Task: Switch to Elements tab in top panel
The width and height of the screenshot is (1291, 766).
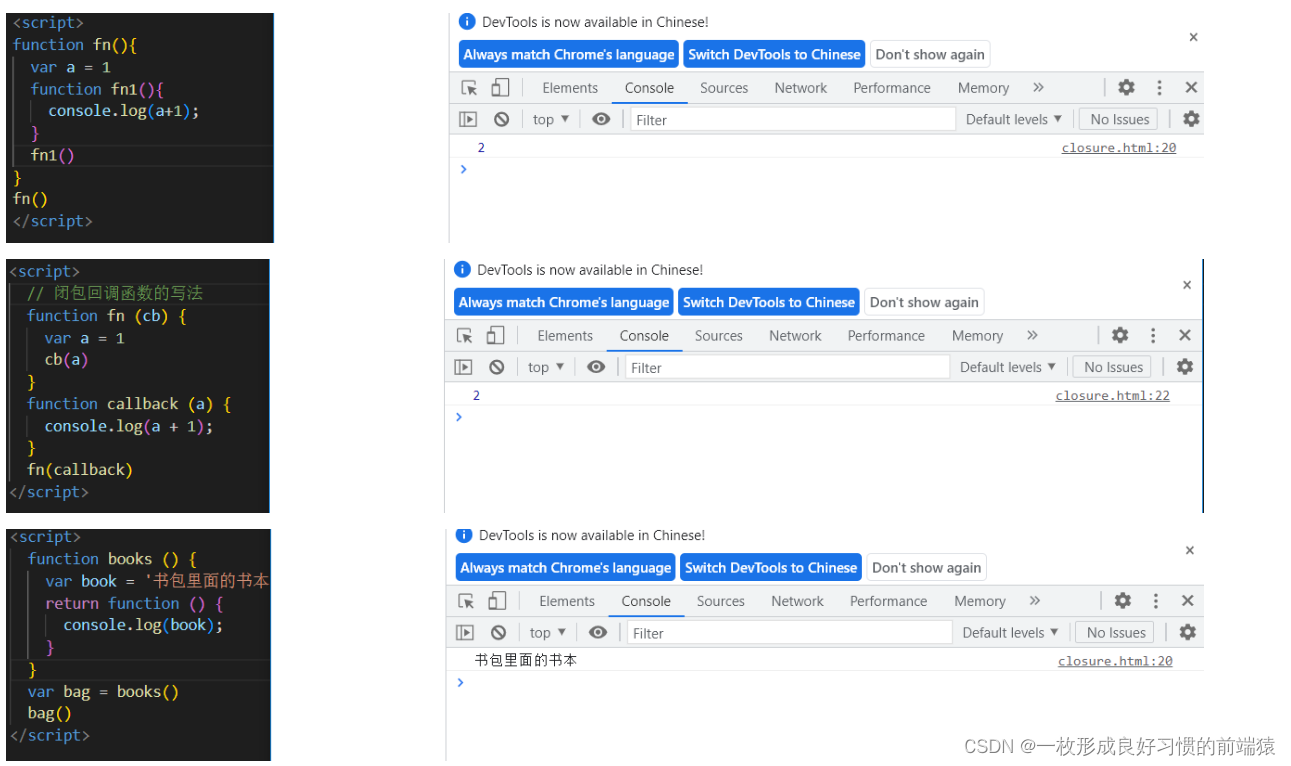Action: pyautogui.click(x=570, y=88)
